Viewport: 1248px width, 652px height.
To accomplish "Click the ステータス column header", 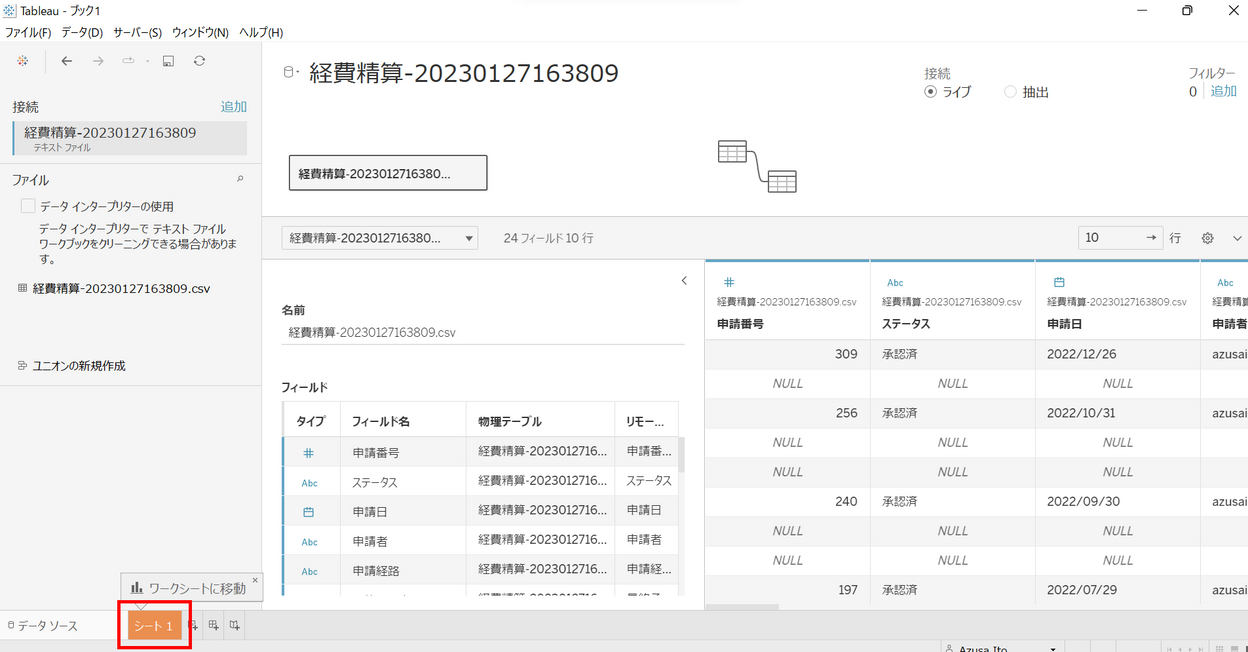I will point(906,324).
